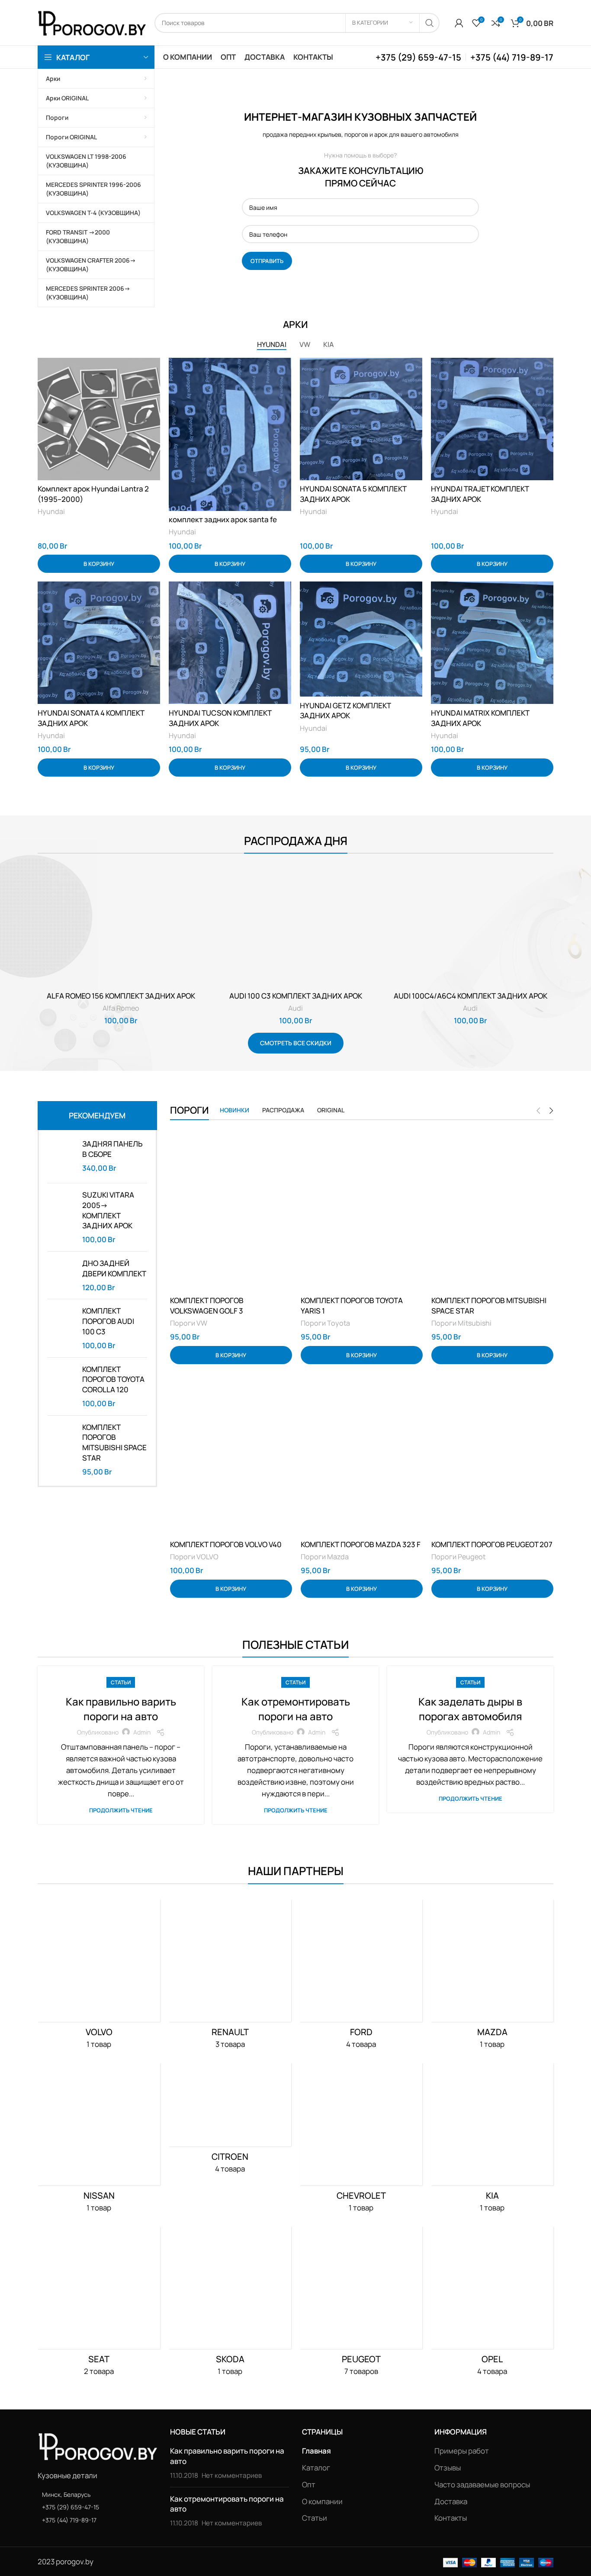Open Alfa Romeo 156 sale item
591x2576 pixels.
pos(121,996)
